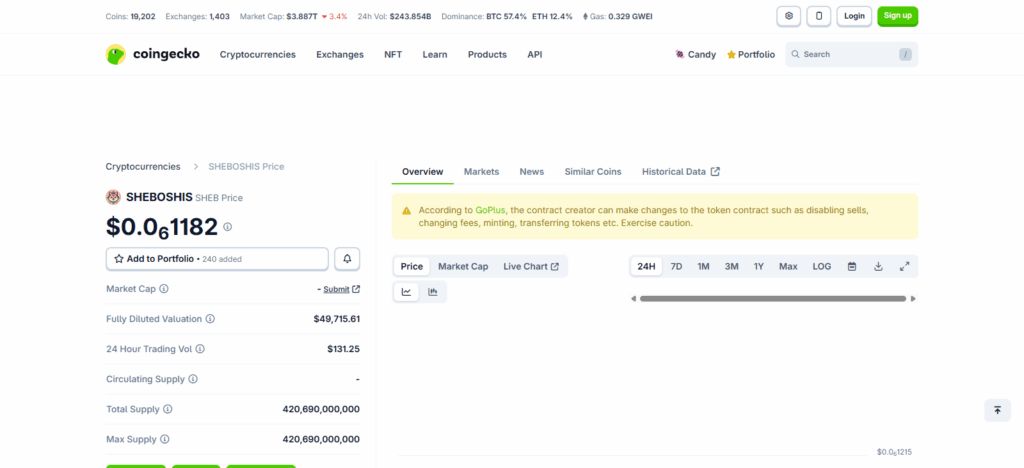1024x468 pixels.
Task: Open the settings gear in top bar
Action: [x=789, y=16]
